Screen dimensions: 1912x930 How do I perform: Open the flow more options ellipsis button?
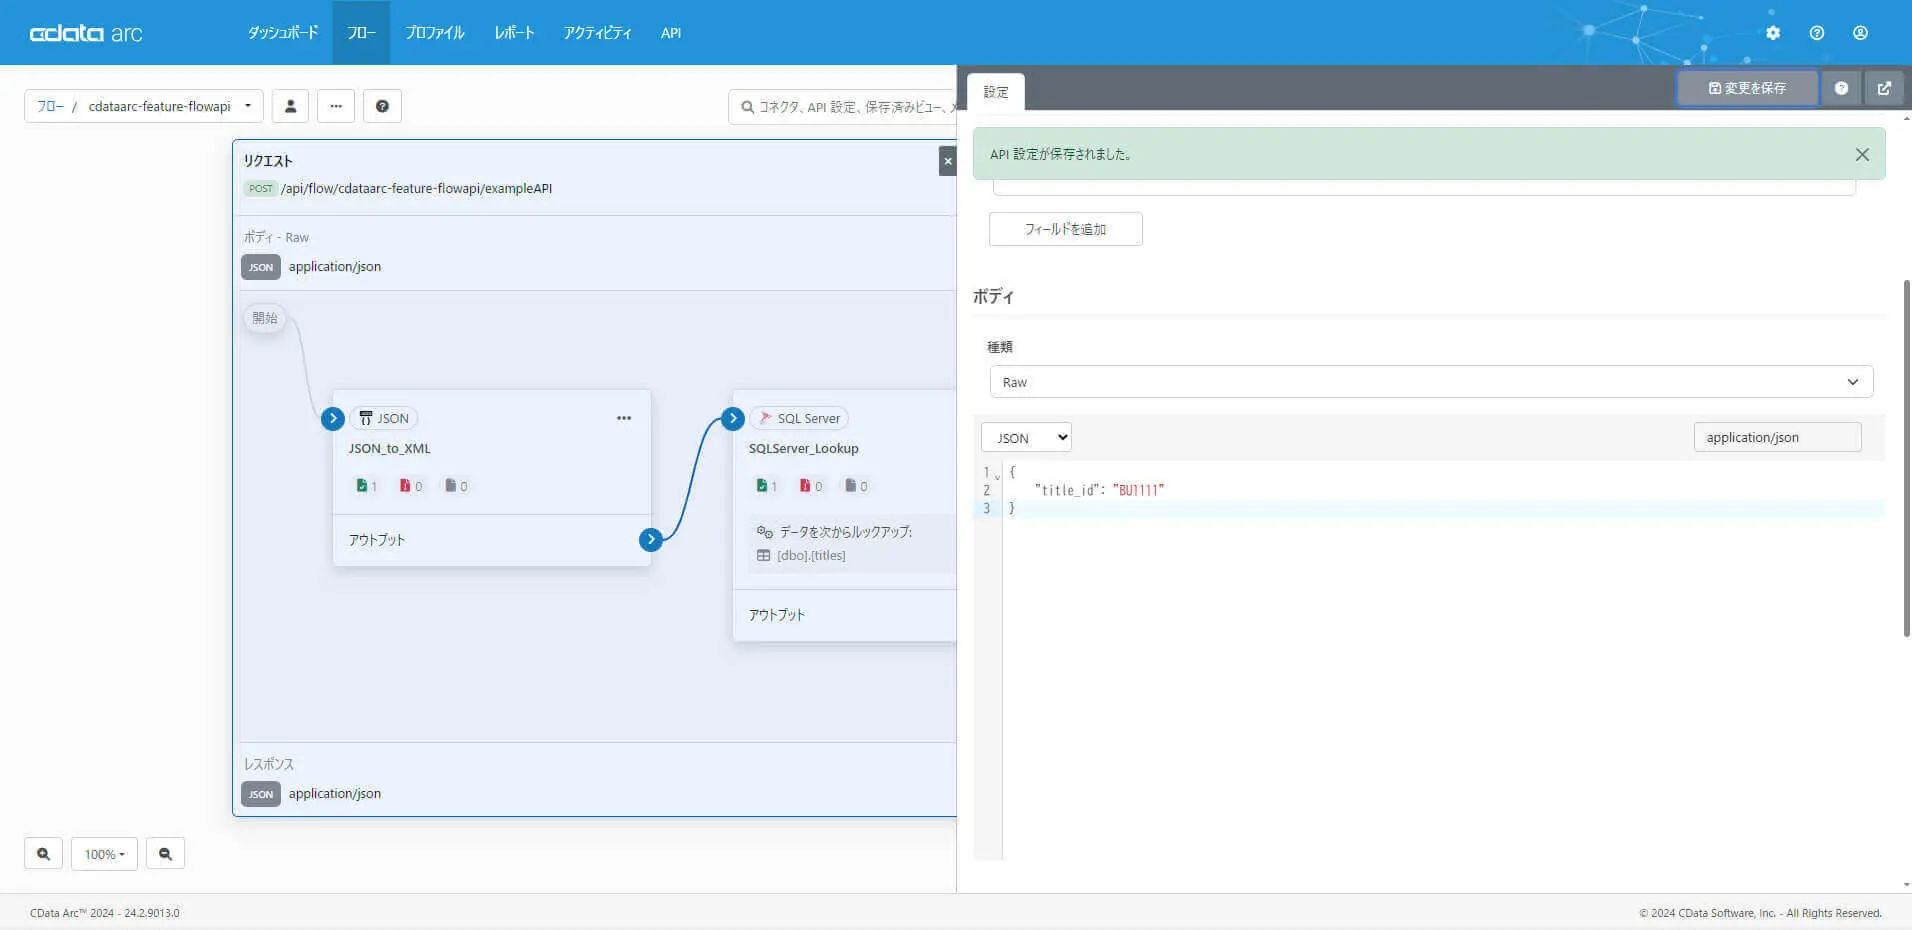(336, 106)
